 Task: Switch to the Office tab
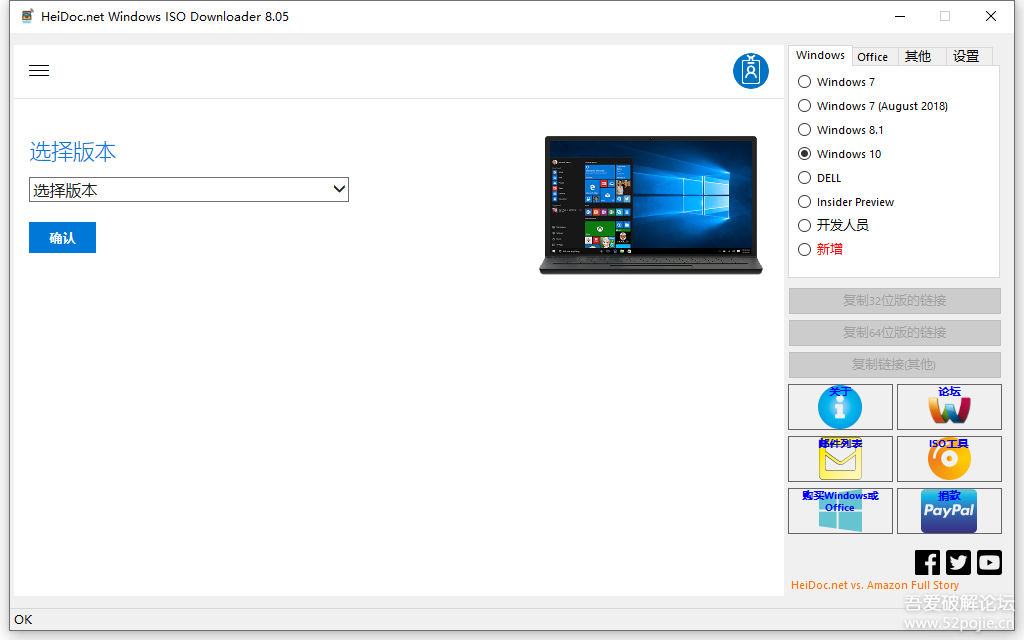pyautogui.click(x=872, y=57)
